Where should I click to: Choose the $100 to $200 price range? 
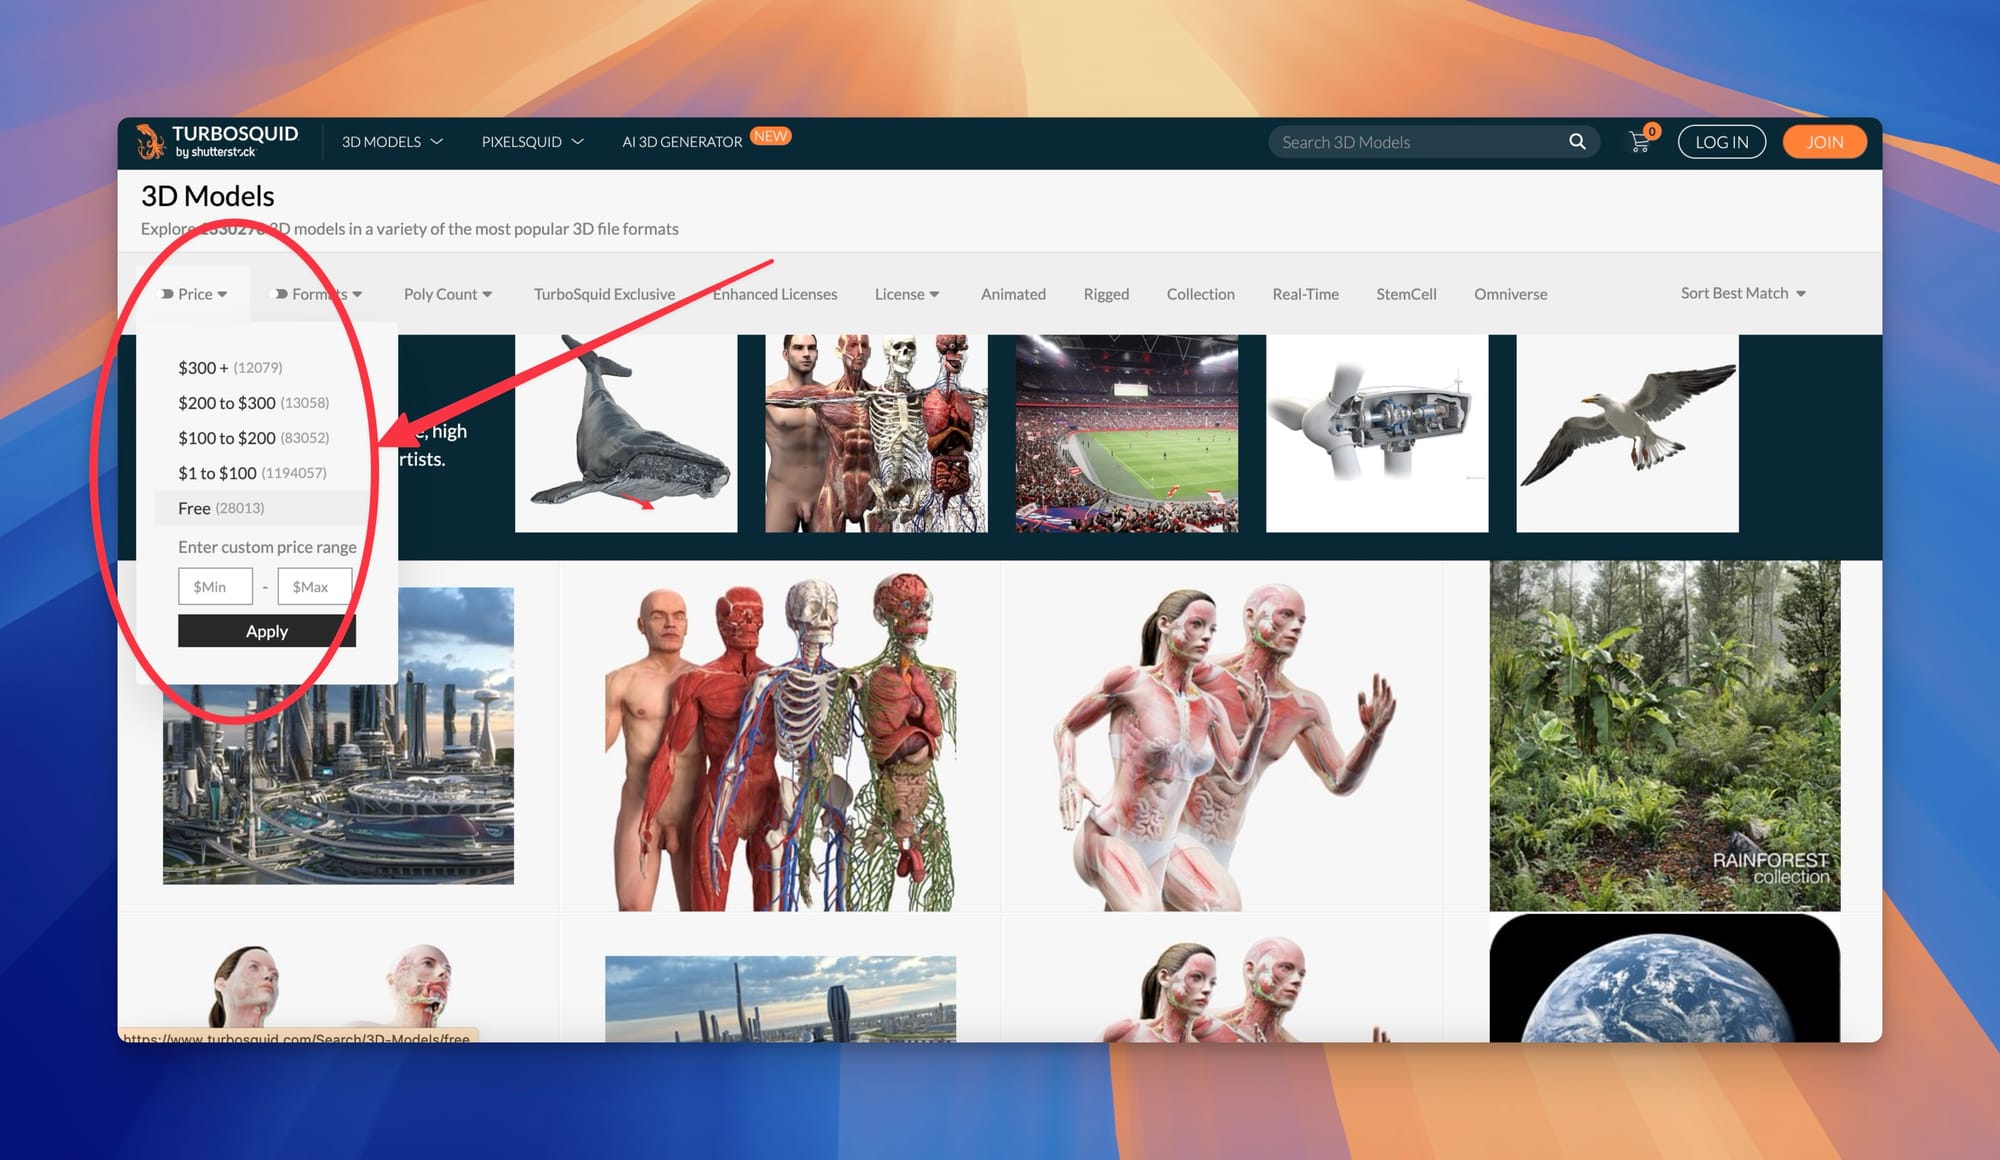click(227, 438)
